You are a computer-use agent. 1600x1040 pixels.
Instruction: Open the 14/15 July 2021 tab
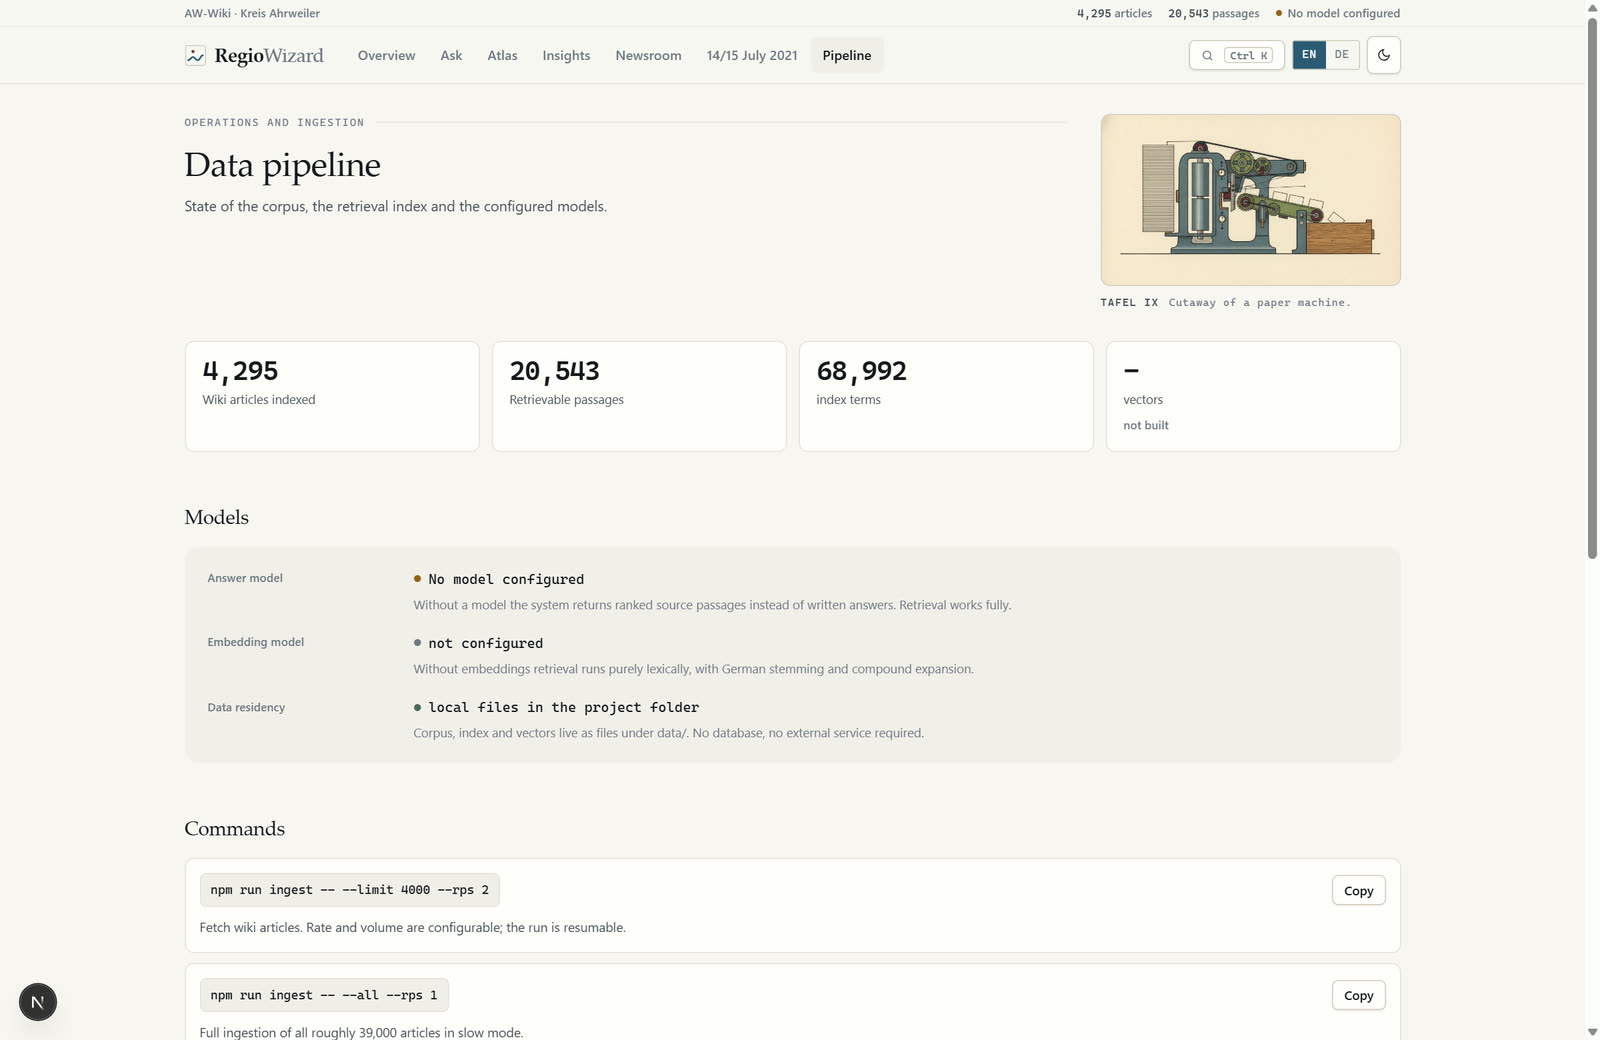752,55
